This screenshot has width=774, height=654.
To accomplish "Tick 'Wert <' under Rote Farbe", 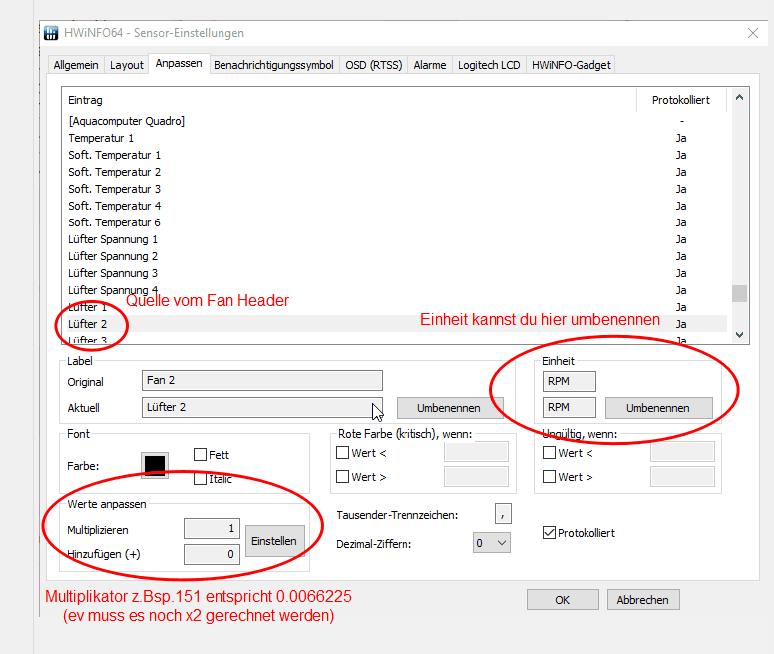I will pyautogui.click(x=343, y=453).
